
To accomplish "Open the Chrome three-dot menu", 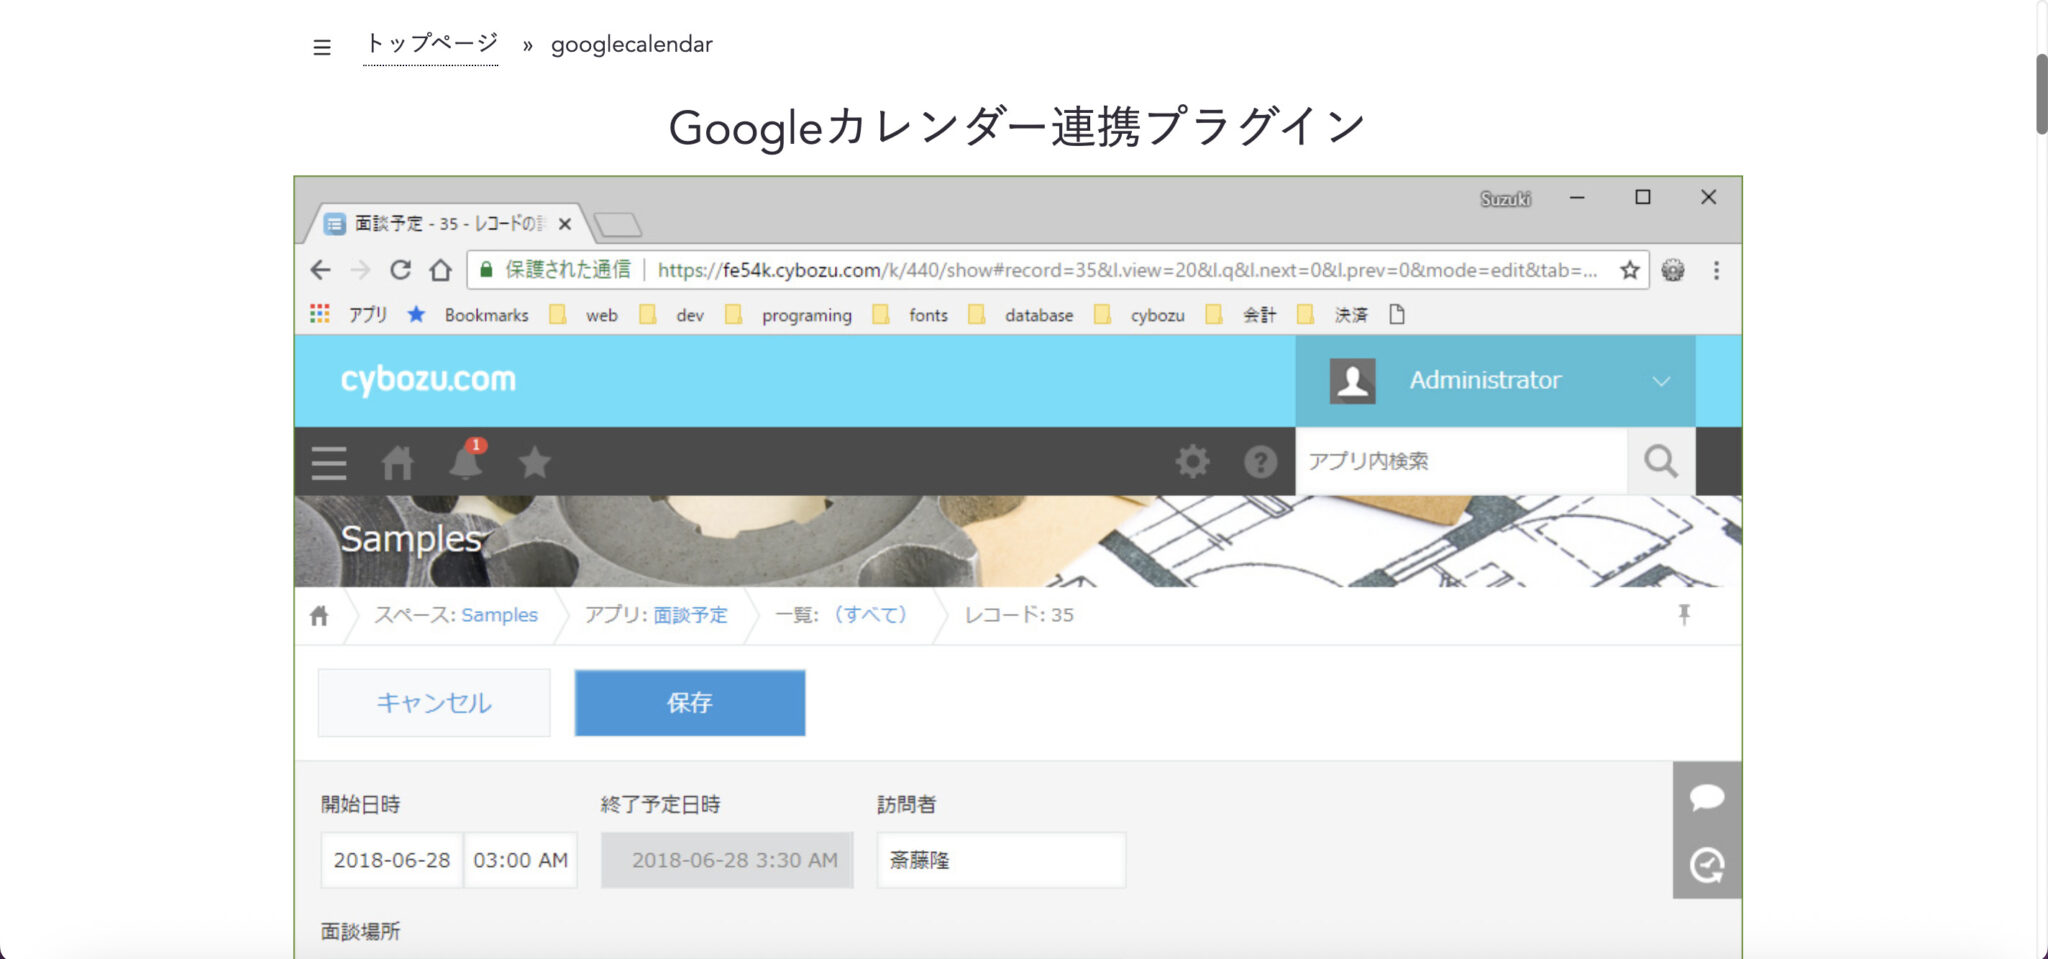I will [x=1717, y=270].
